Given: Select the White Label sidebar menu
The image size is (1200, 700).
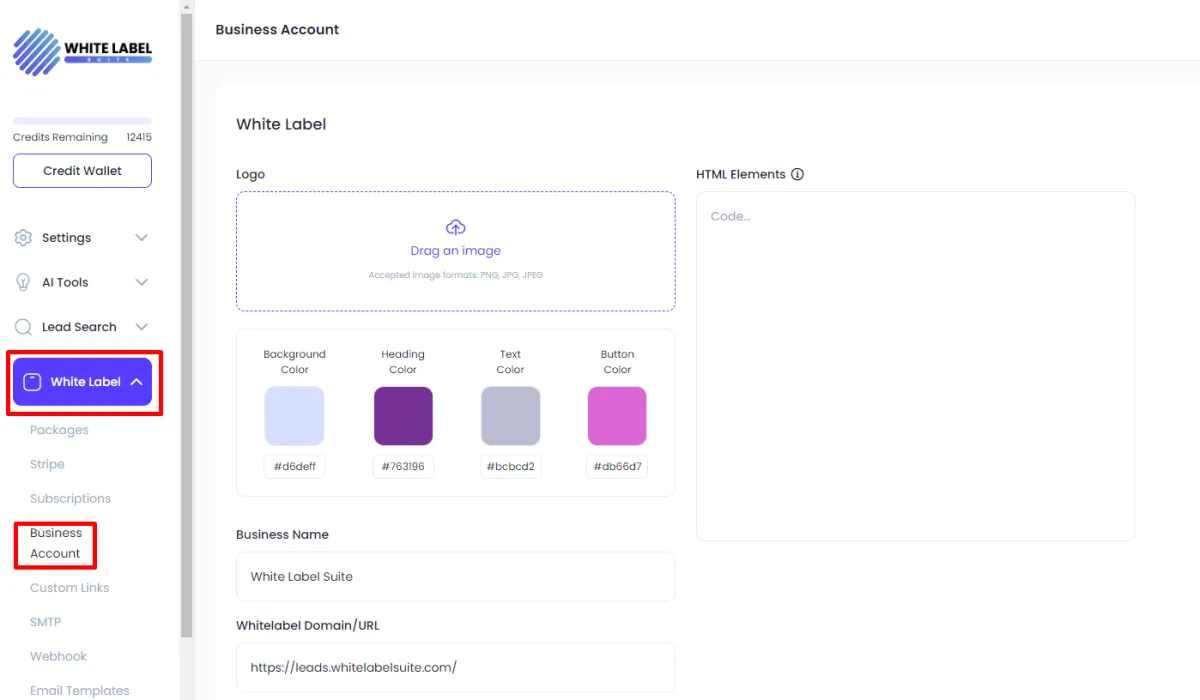Looking at the screenshot, I should click(82, 382).
